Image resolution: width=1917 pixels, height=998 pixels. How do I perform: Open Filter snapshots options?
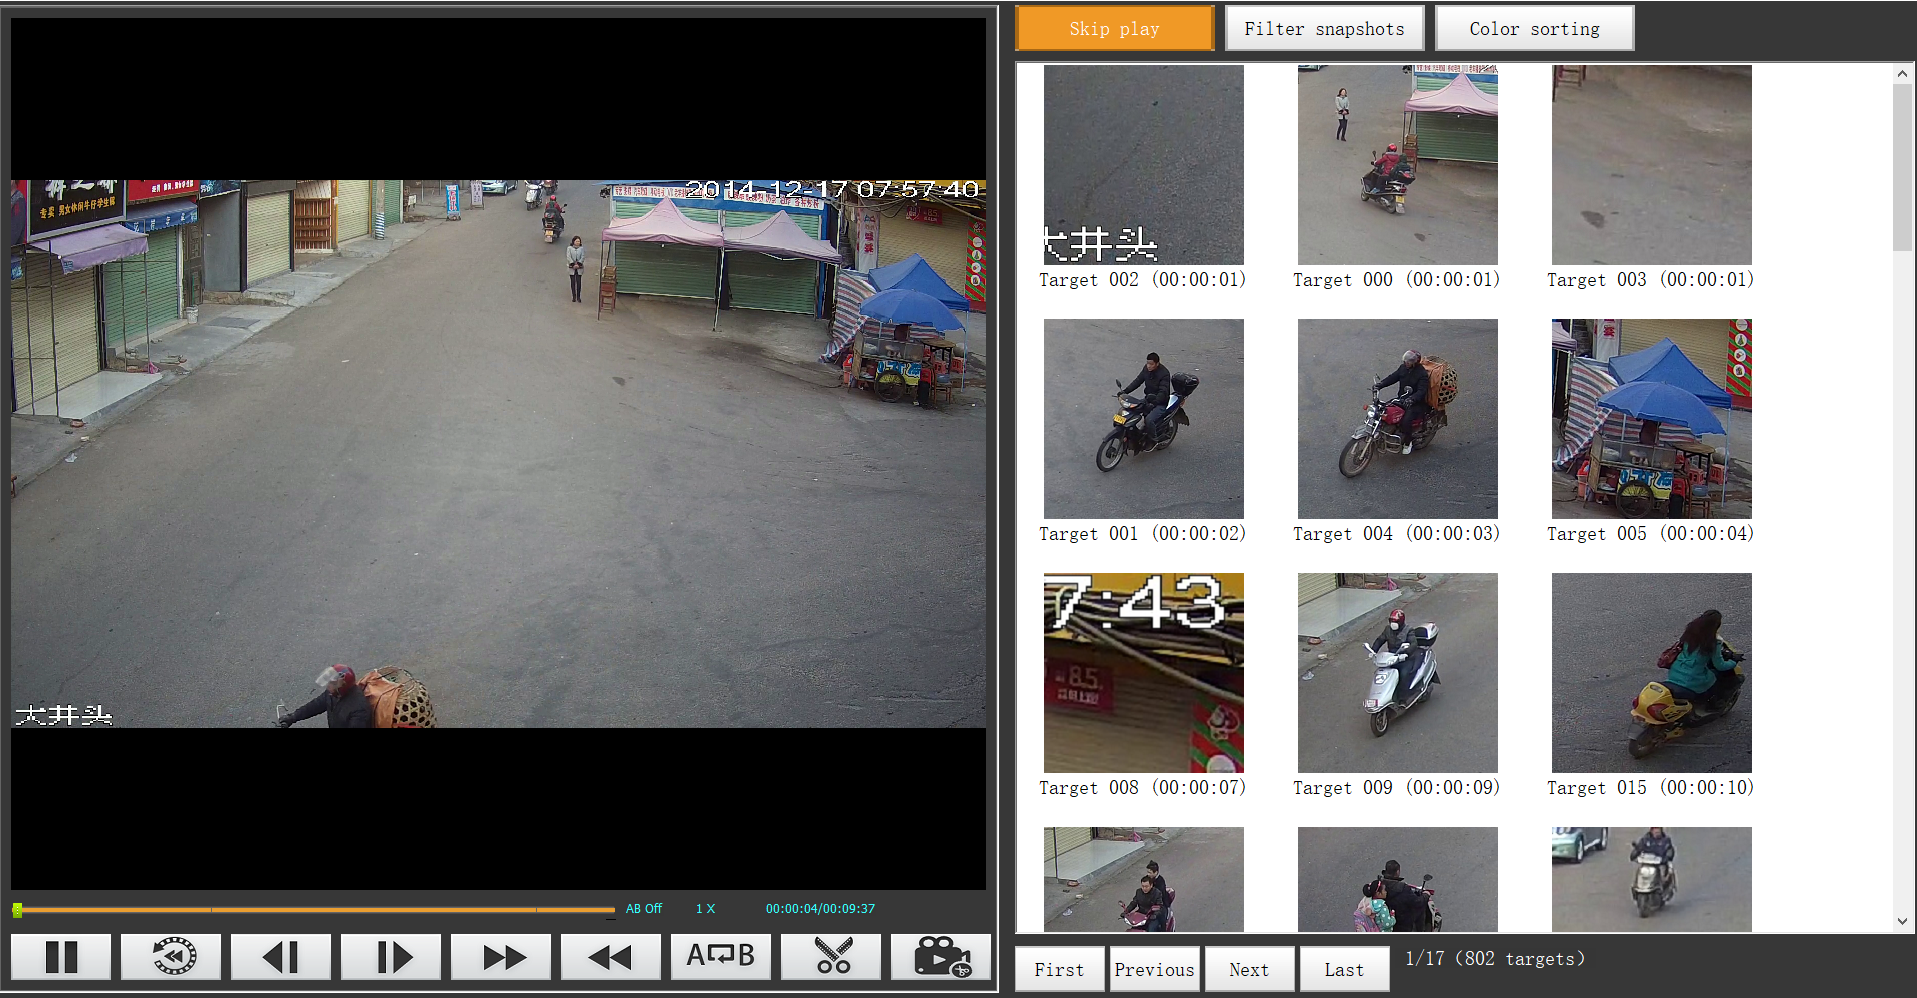pos(1324,29)
